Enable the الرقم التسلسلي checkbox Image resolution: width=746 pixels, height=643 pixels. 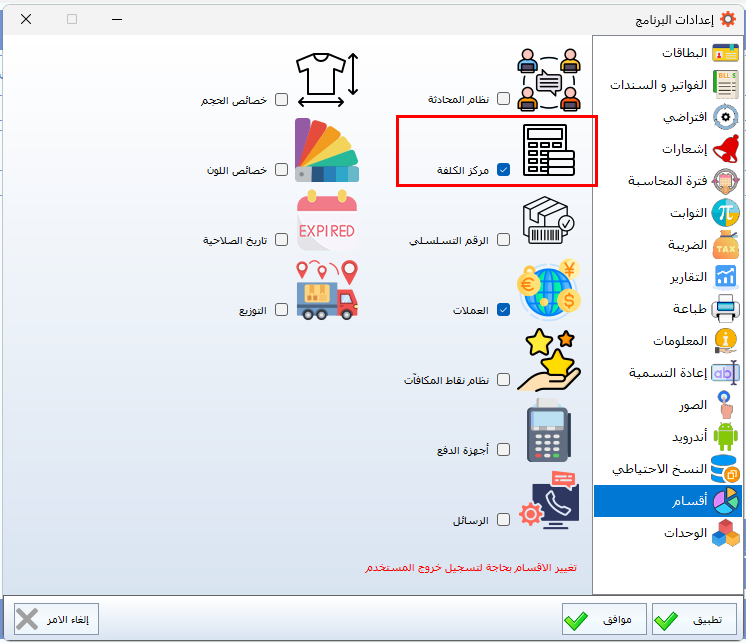point(504,240)
